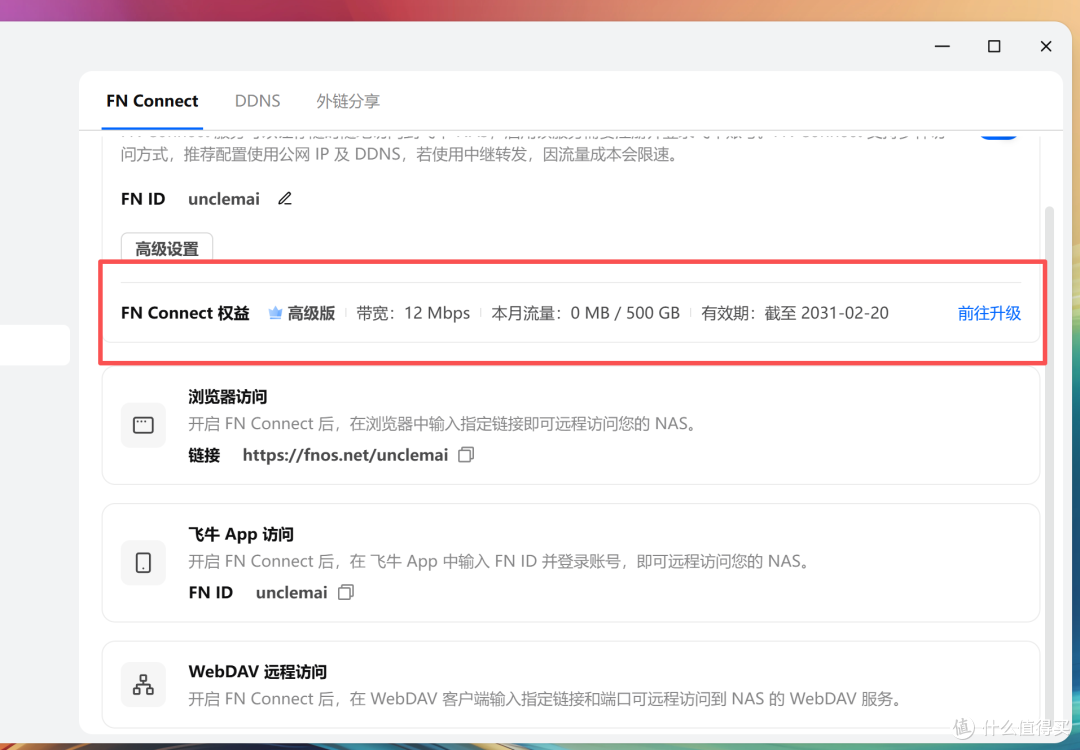Click the FN Connect 权益 label
The width and height of the screenshot is (1080, 750).
(185, 313)
